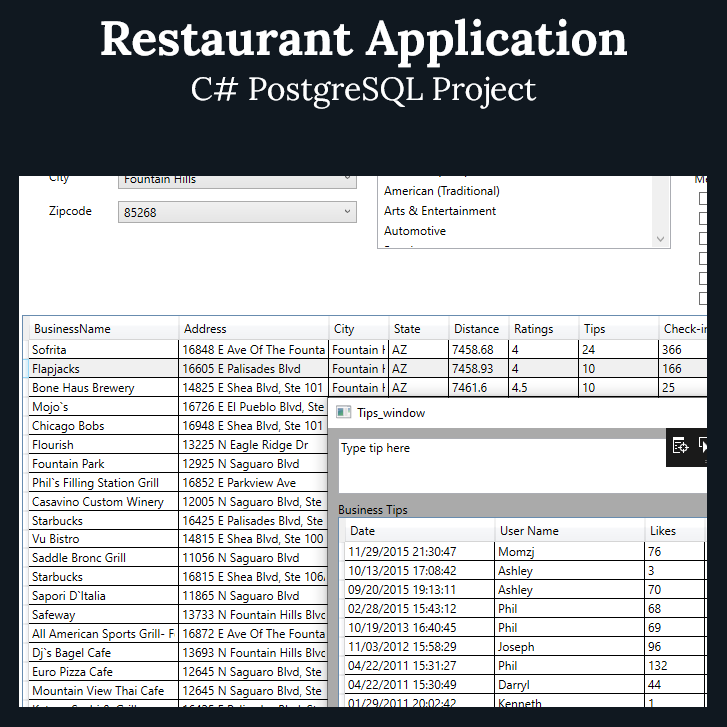Click check-in count 166
727x727 pixels.
pos(683,369)
